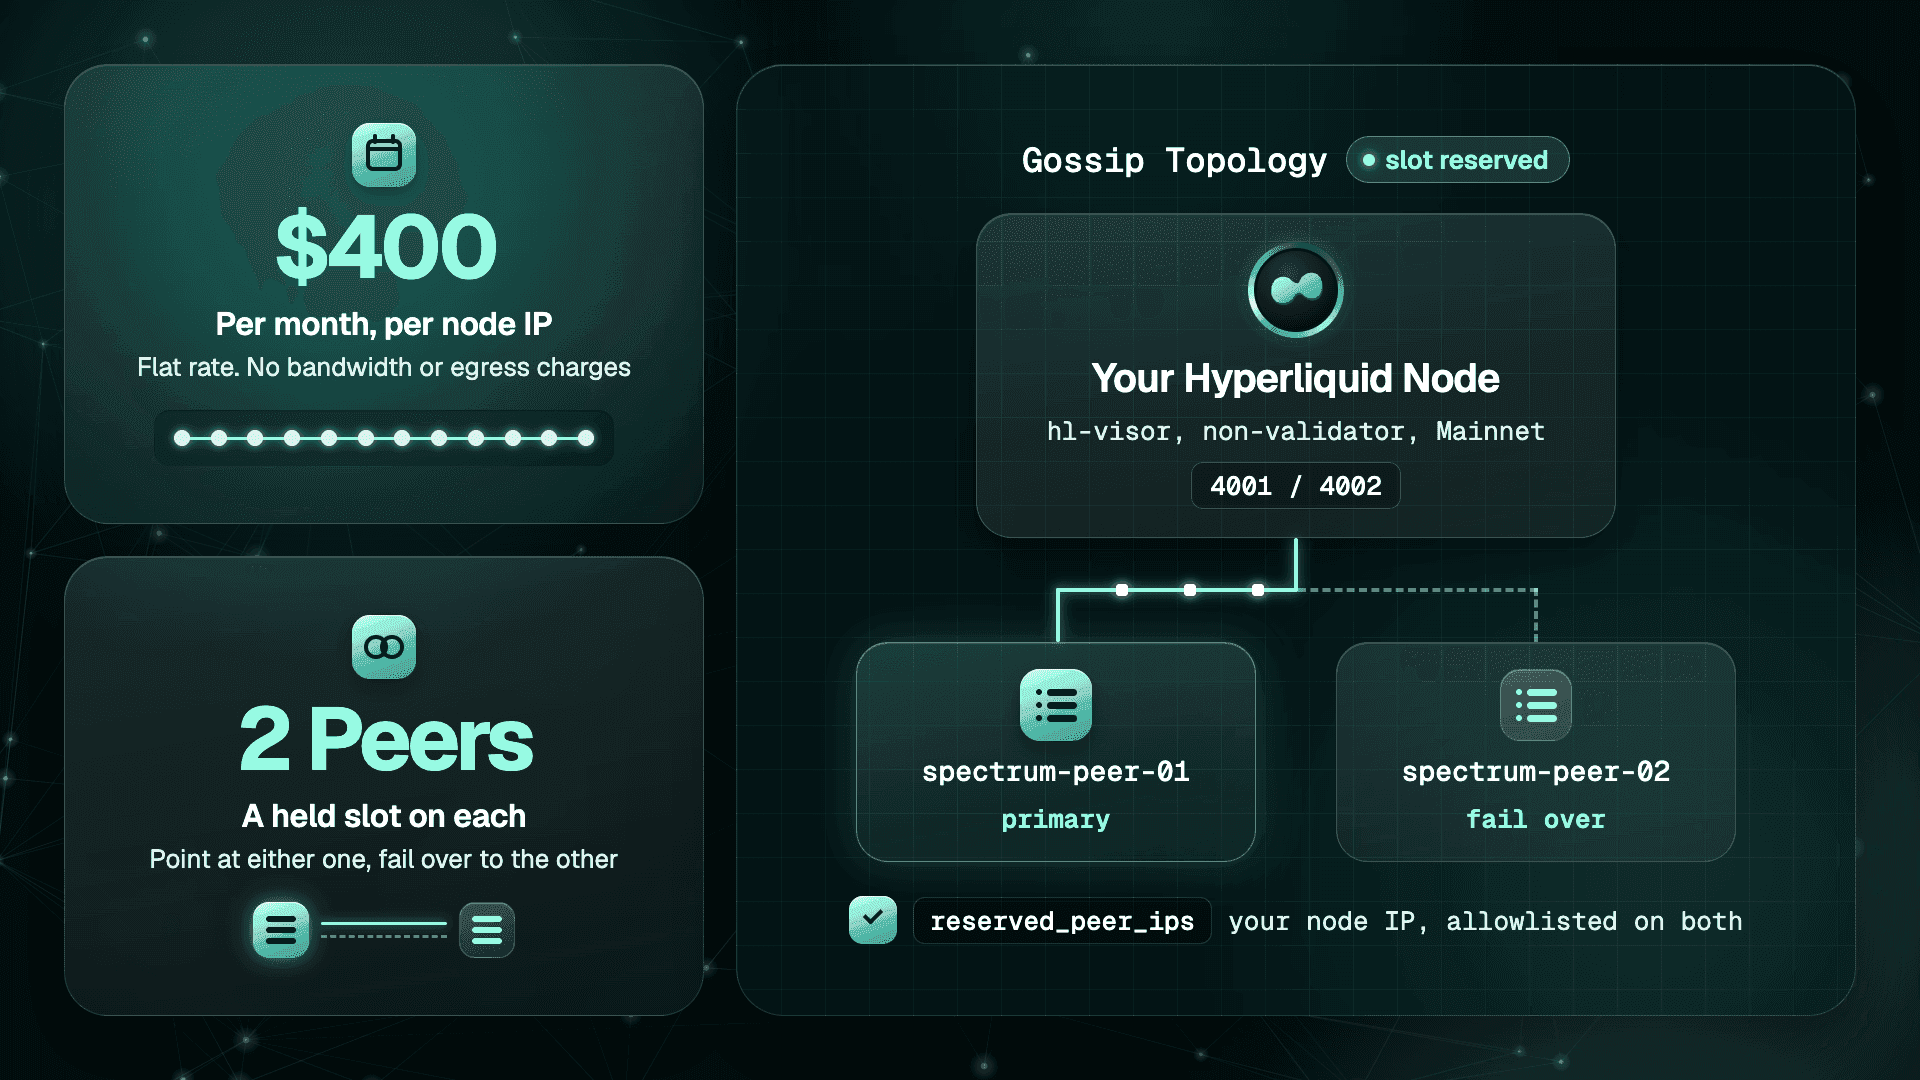The image size is (1920, 1080).
Task: Click the Hyperliquid logo circle icon
Action: (x=1296, y=290)
